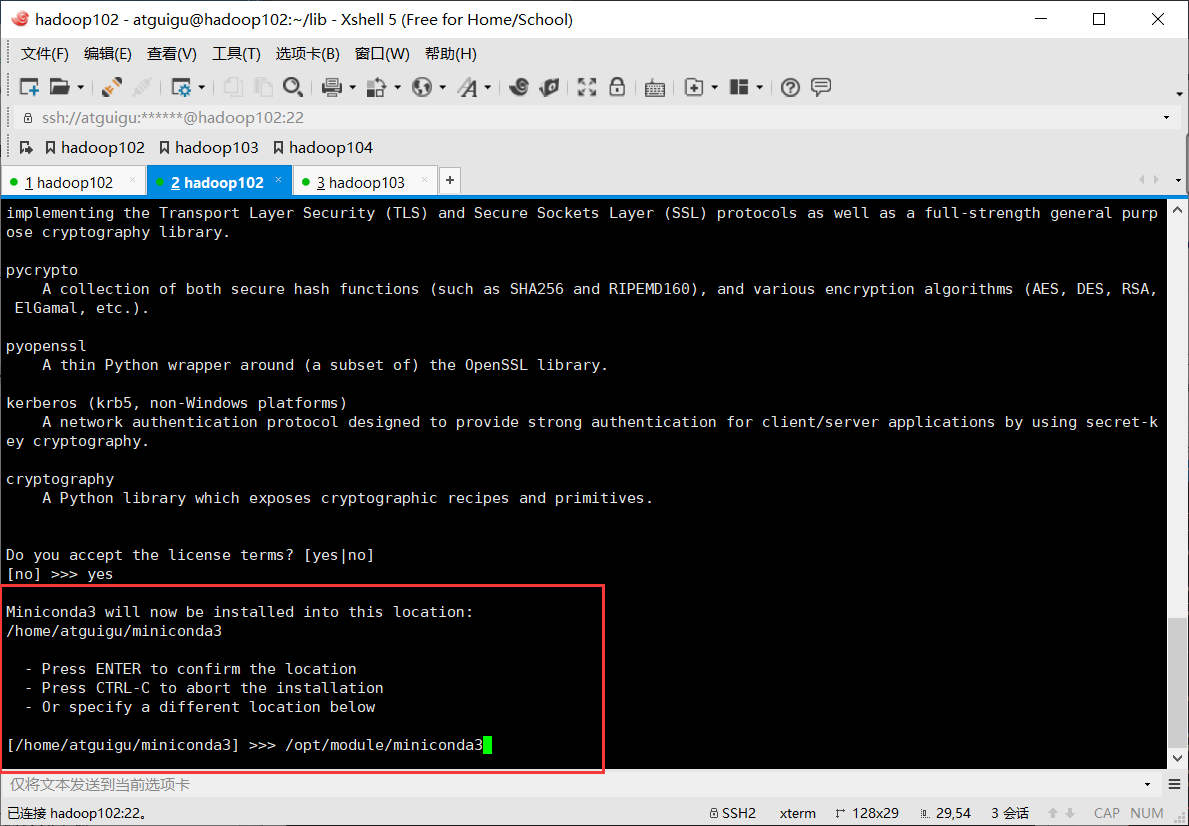Open the hadoop103 bookmark link
Screen dimensions: 1189x826
pos(209,147)
